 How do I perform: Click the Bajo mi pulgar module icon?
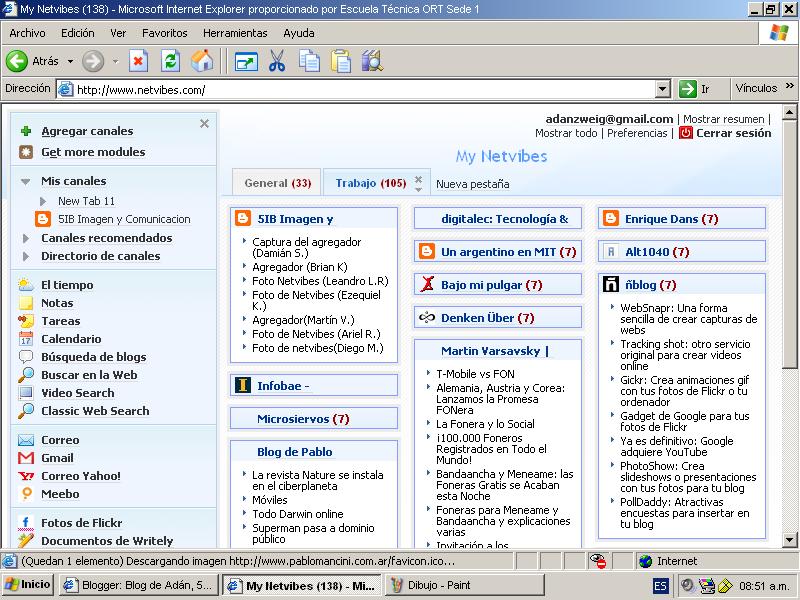pos(427,284)
